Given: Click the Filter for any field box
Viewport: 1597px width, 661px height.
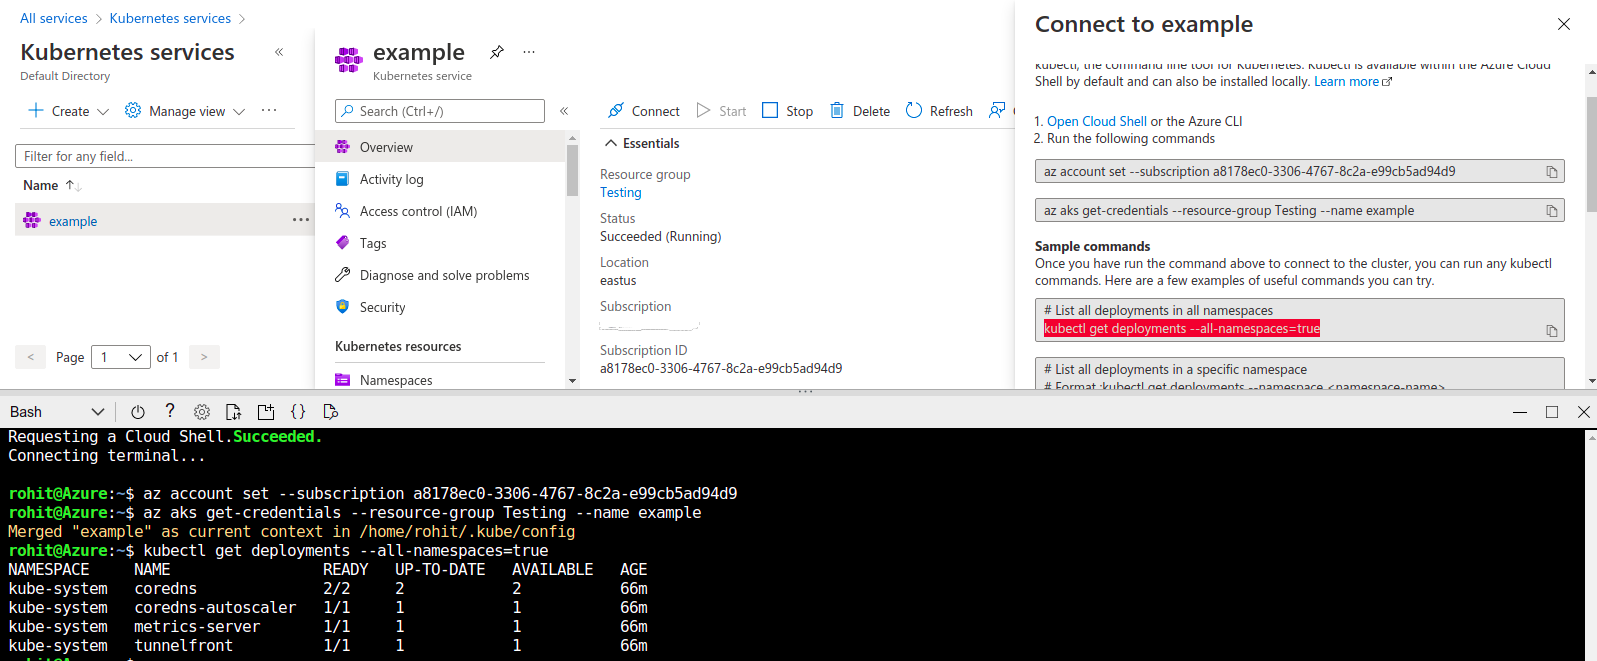Looking at the screenshot, I should 165,156.
